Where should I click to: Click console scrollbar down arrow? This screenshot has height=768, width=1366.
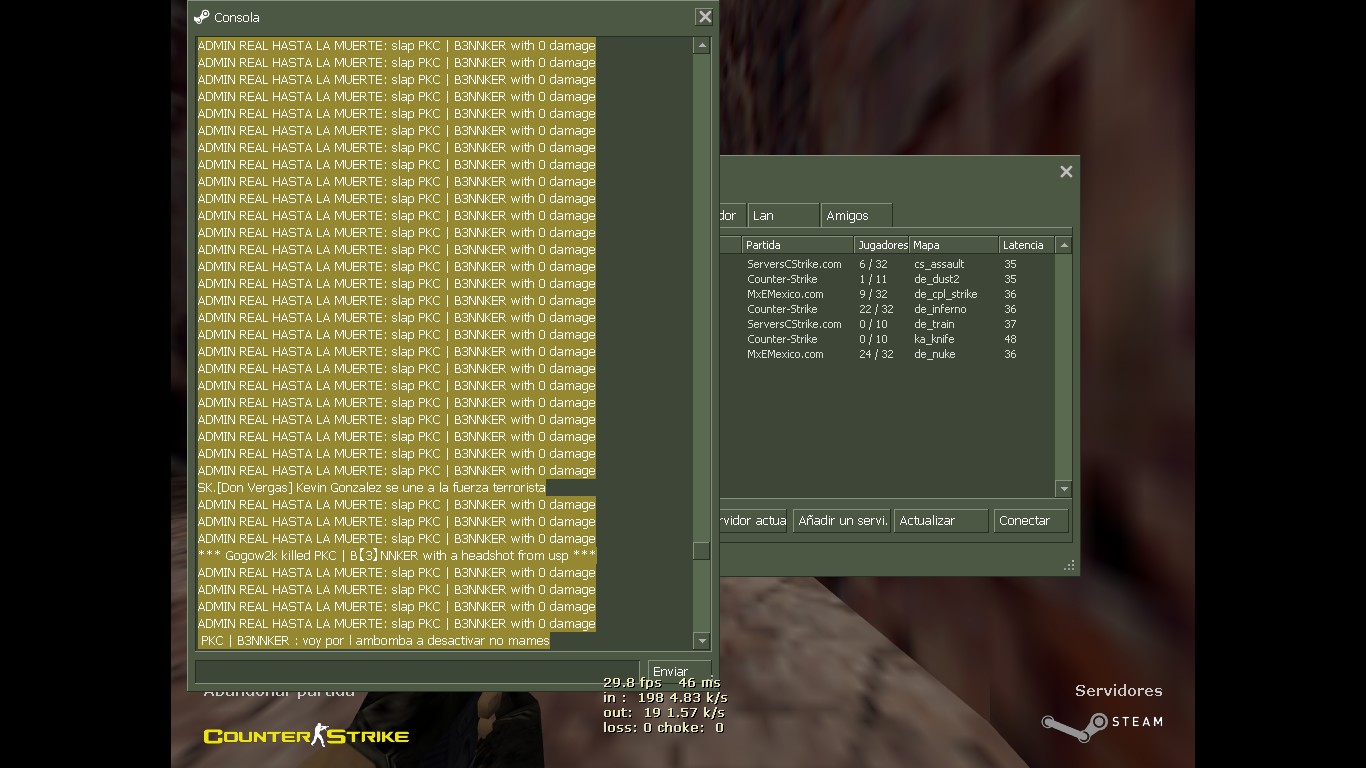(701, 641)
